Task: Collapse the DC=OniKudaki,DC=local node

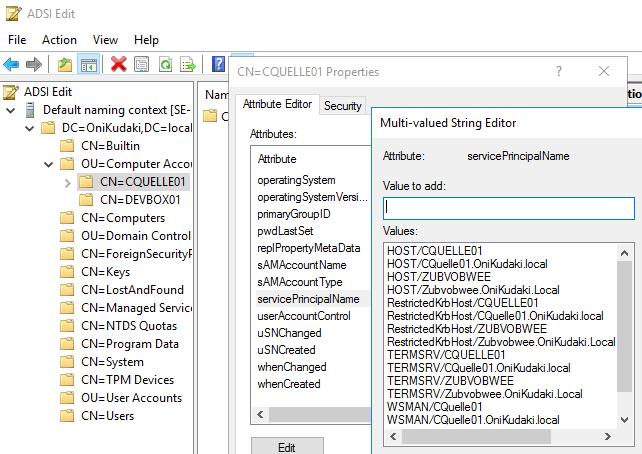Action: [29, 128]
